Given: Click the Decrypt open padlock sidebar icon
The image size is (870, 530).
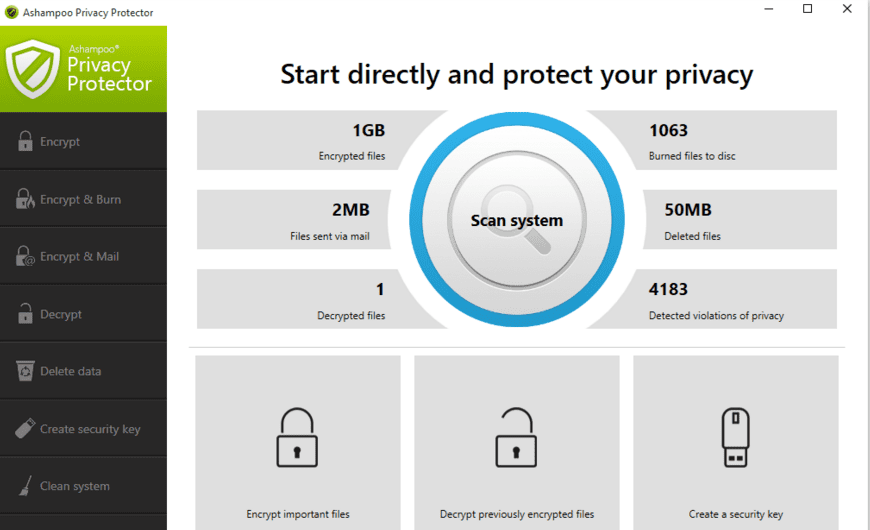Looking at the screenshot, I should (x=25, y=314).
